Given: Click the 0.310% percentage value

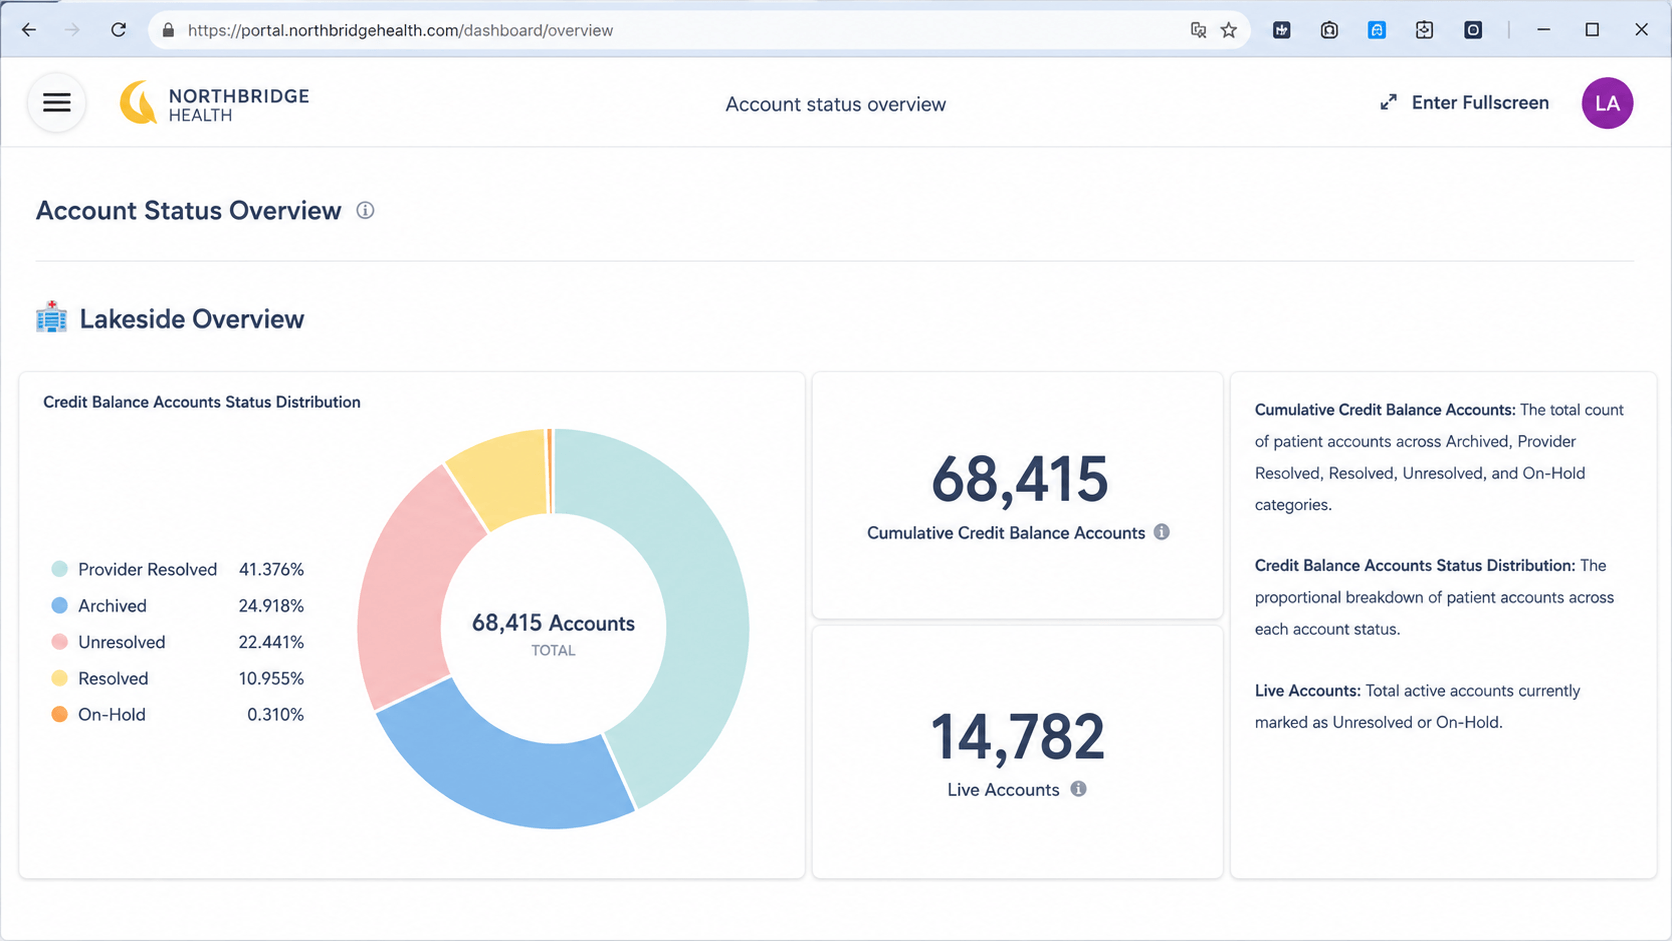Looking at the screenshot, I should 275,714.
